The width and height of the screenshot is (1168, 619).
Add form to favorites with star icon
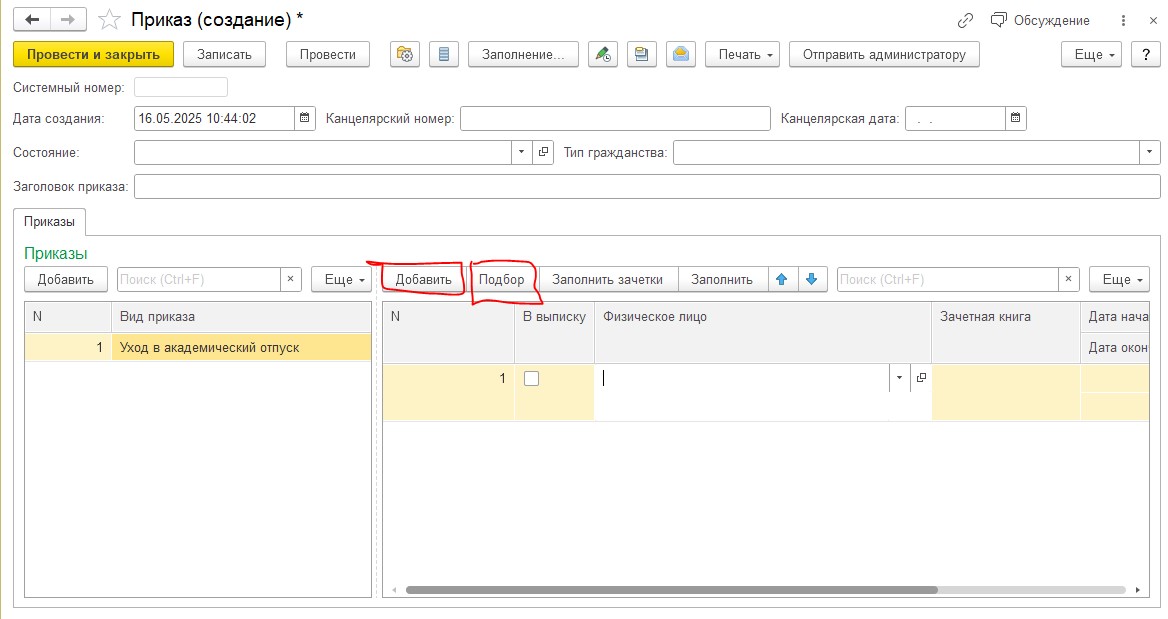tap(110, 19)
